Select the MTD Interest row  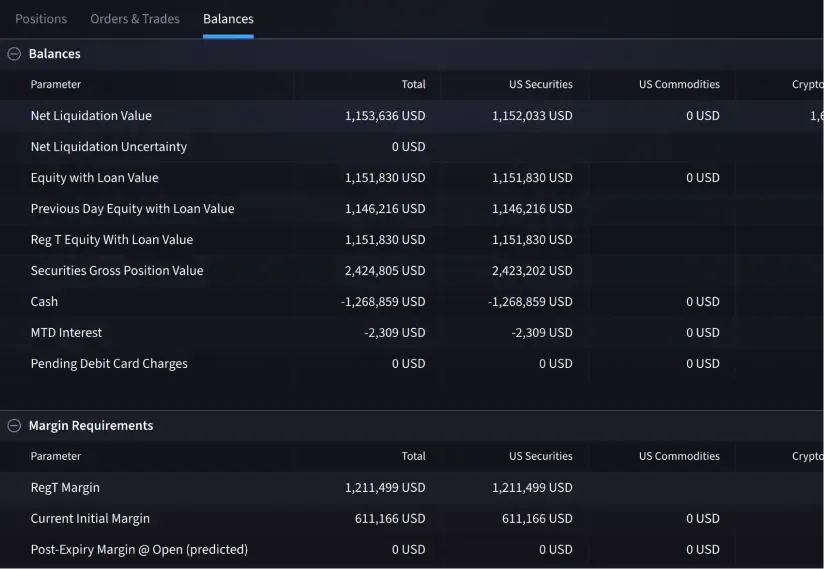click(x=66, y=333)
